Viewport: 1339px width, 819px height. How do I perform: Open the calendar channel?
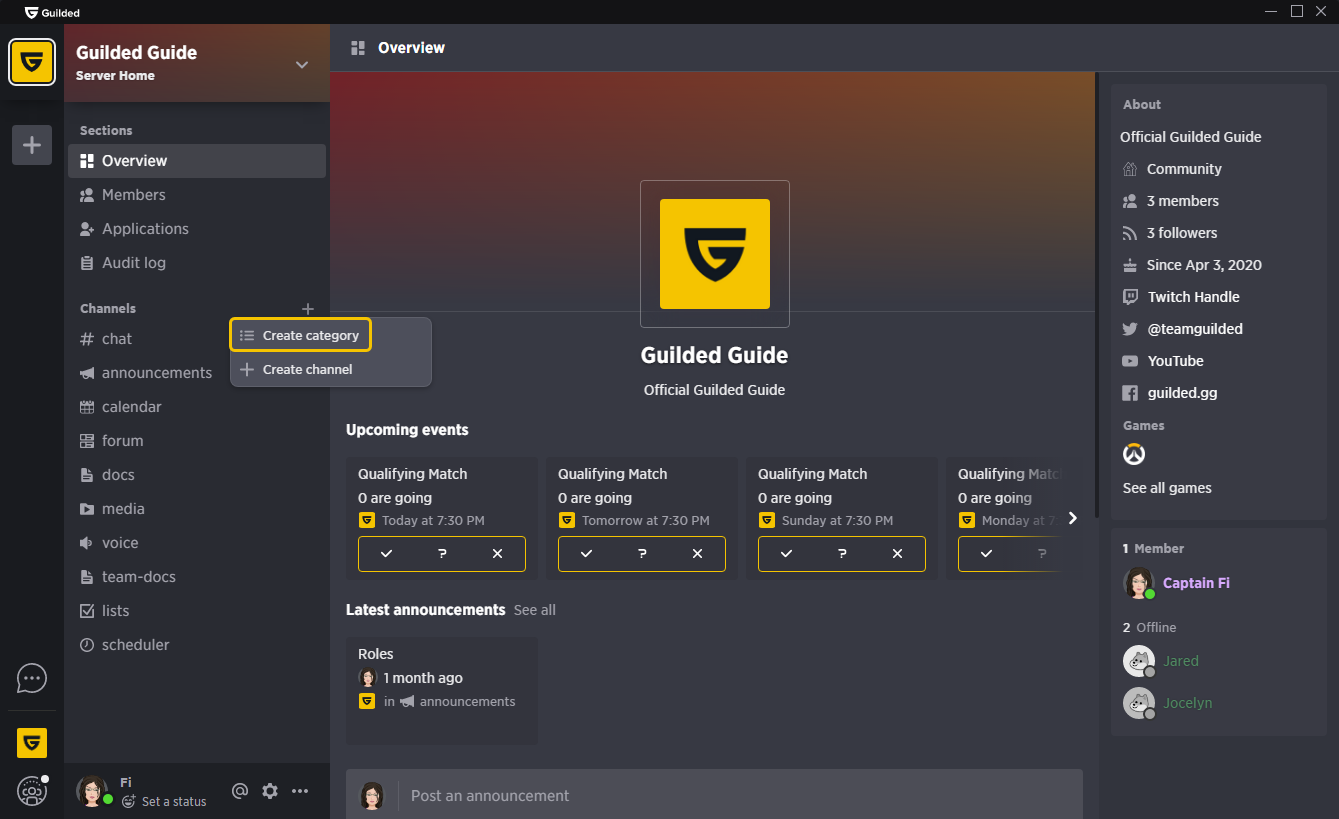tap(197, 407)
